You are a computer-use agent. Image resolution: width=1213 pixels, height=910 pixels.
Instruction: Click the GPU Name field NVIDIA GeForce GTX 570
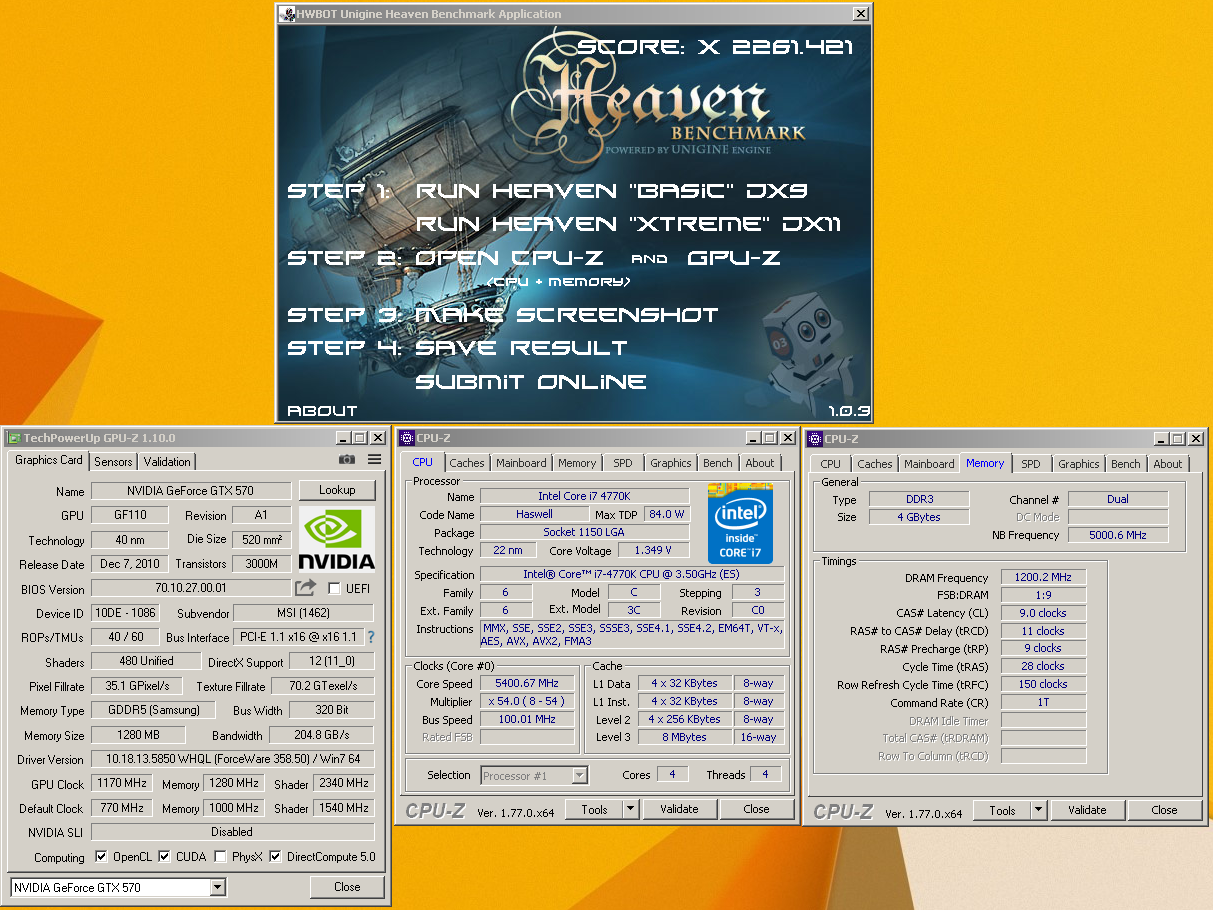(x=191, y=491)
